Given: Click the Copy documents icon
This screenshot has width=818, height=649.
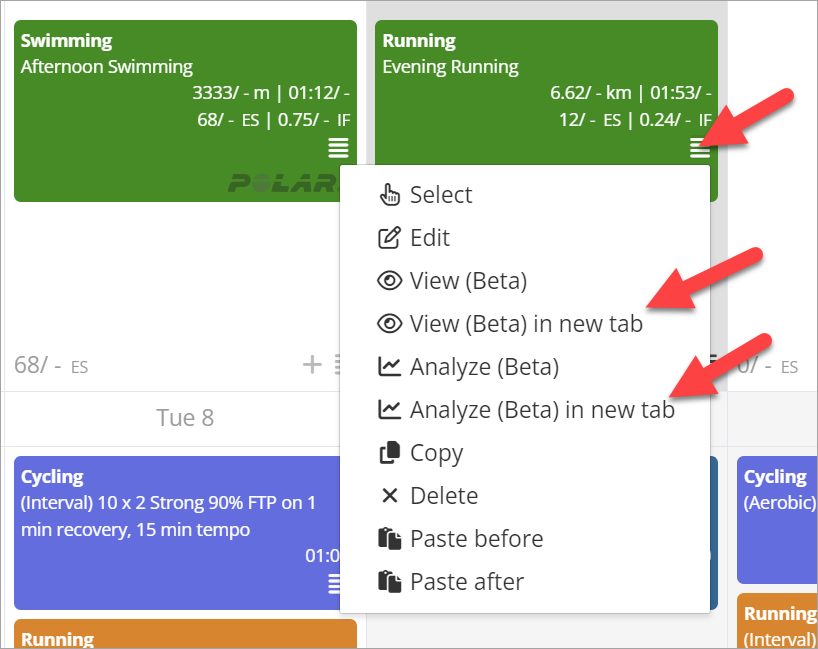Looking at the screenshot, I should [x=390, y=453].
